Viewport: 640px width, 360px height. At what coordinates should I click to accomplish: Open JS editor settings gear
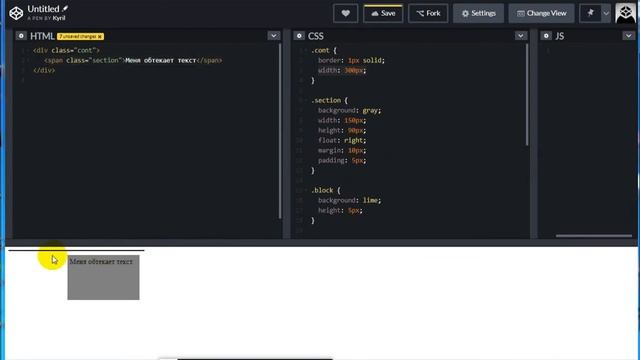(x=546, y=36)
